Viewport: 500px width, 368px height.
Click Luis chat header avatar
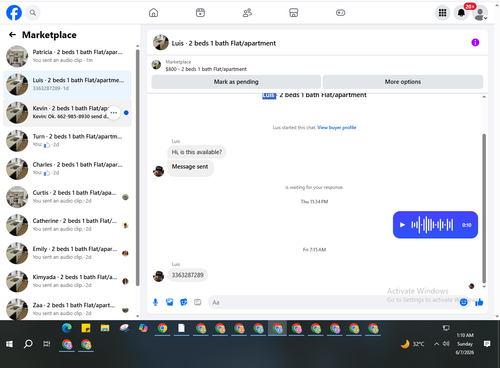[161, 43]
